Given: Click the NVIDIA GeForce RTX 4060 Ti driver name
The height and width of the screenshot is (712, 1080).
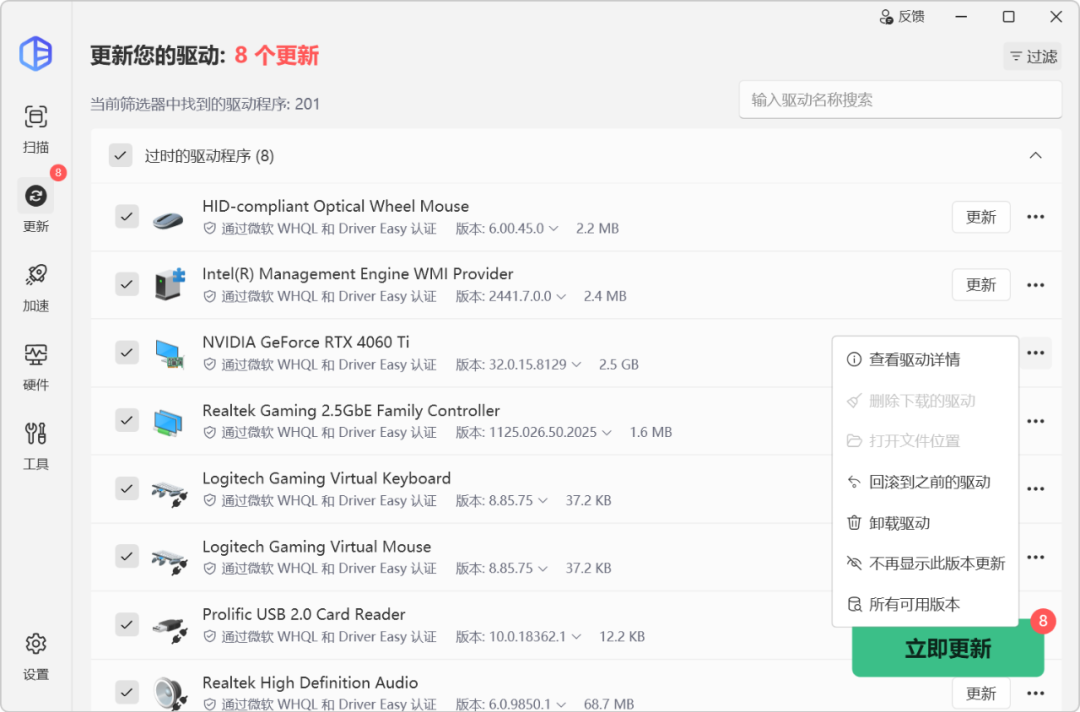Looking at the screenshot, I should (306, 342).
